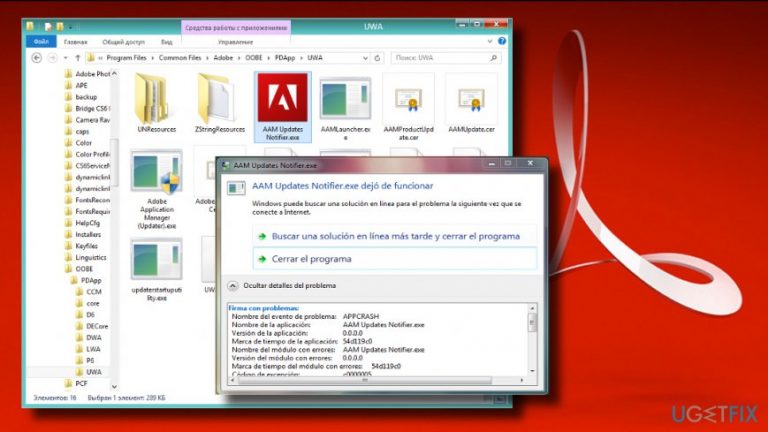
Task: Click the up one level arrow
Action: coord(77,58)
